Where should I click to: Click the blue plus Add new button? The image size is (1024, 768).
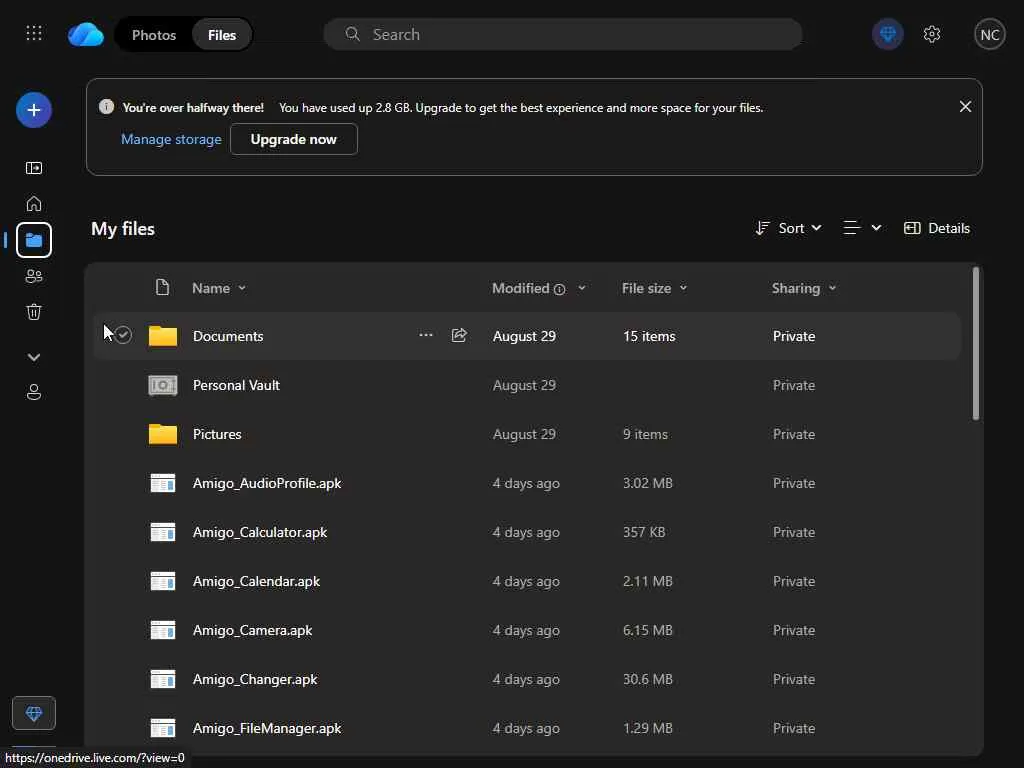34,110
